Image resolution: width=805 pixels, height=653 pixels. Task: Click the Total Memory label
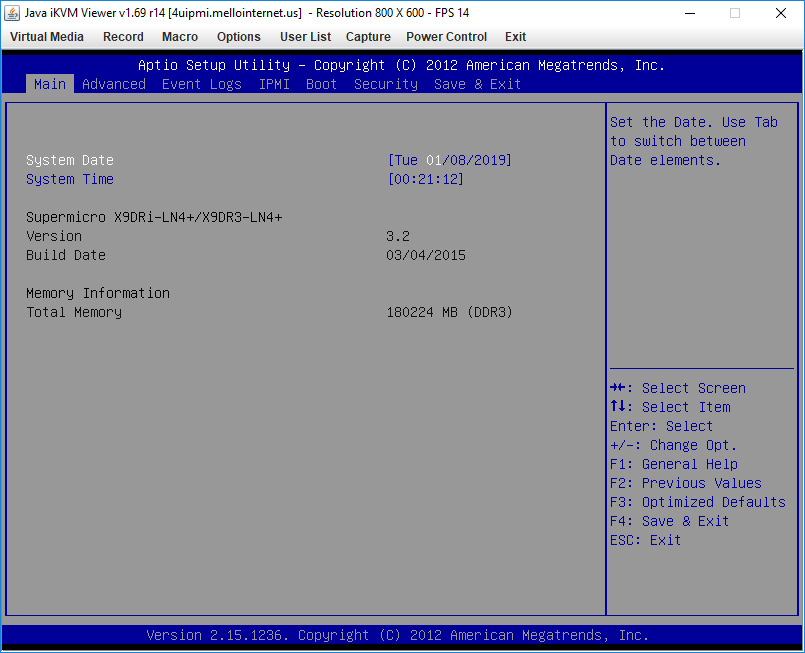tap(74, 312)
